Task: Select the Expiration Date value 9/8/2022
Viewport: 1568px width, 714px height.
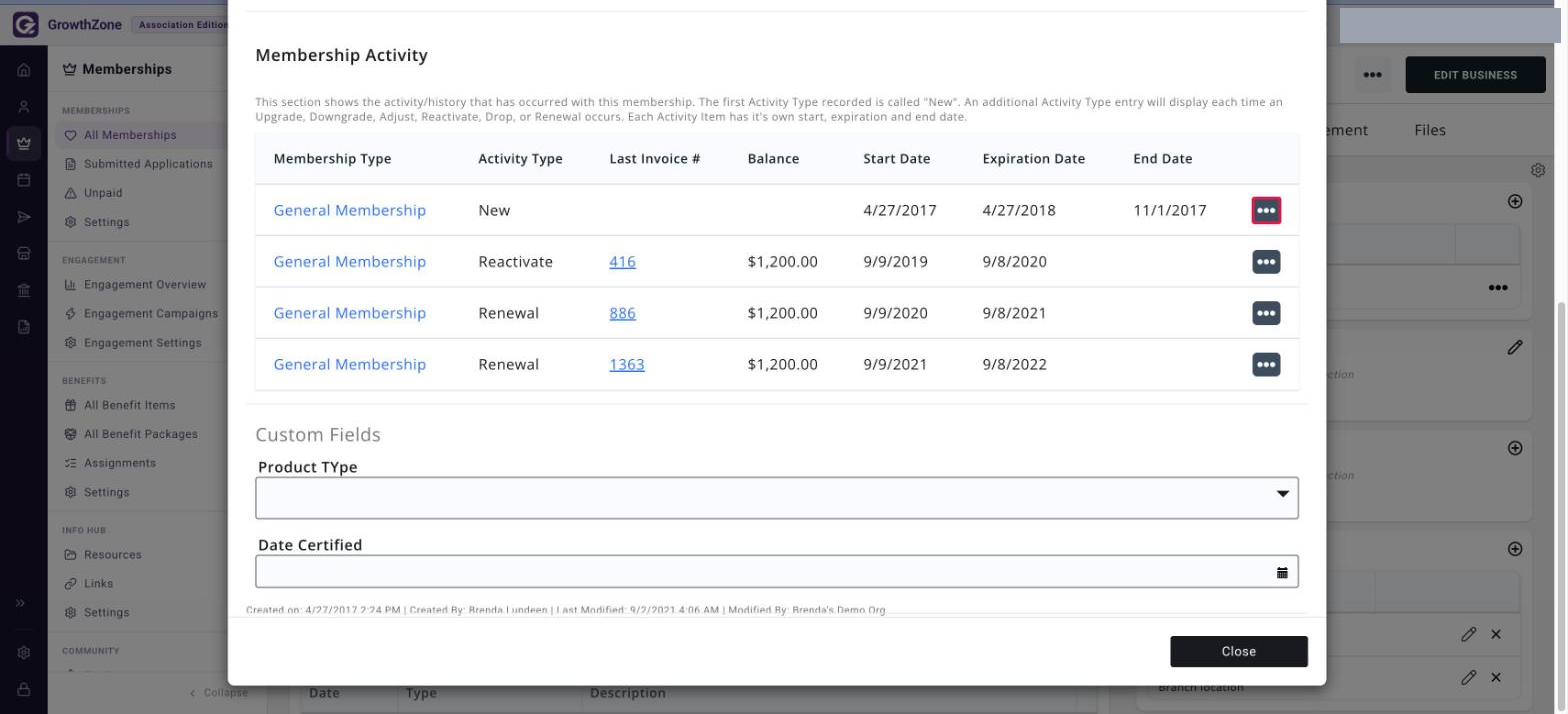Action: (1015, 365)
